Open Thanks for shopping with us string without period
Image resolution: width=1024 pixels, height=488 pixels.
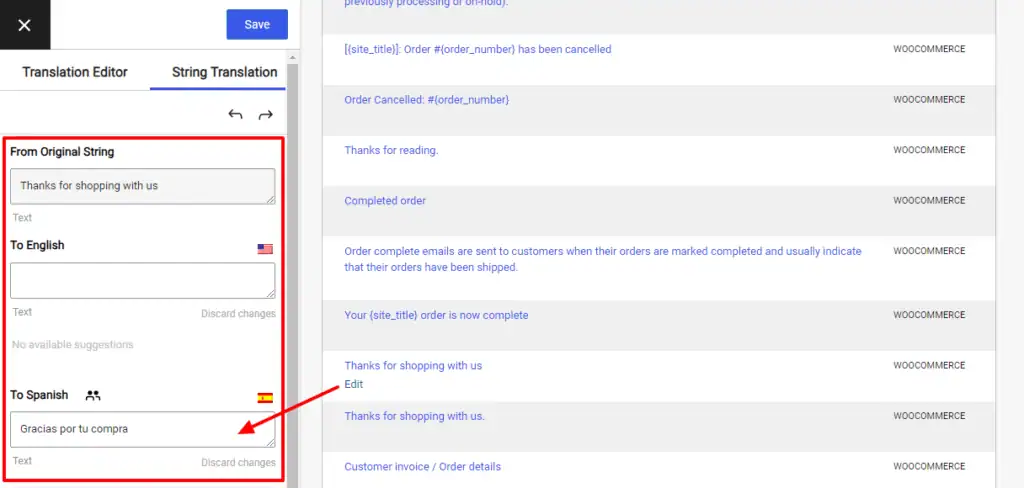(x=413, y=365)
